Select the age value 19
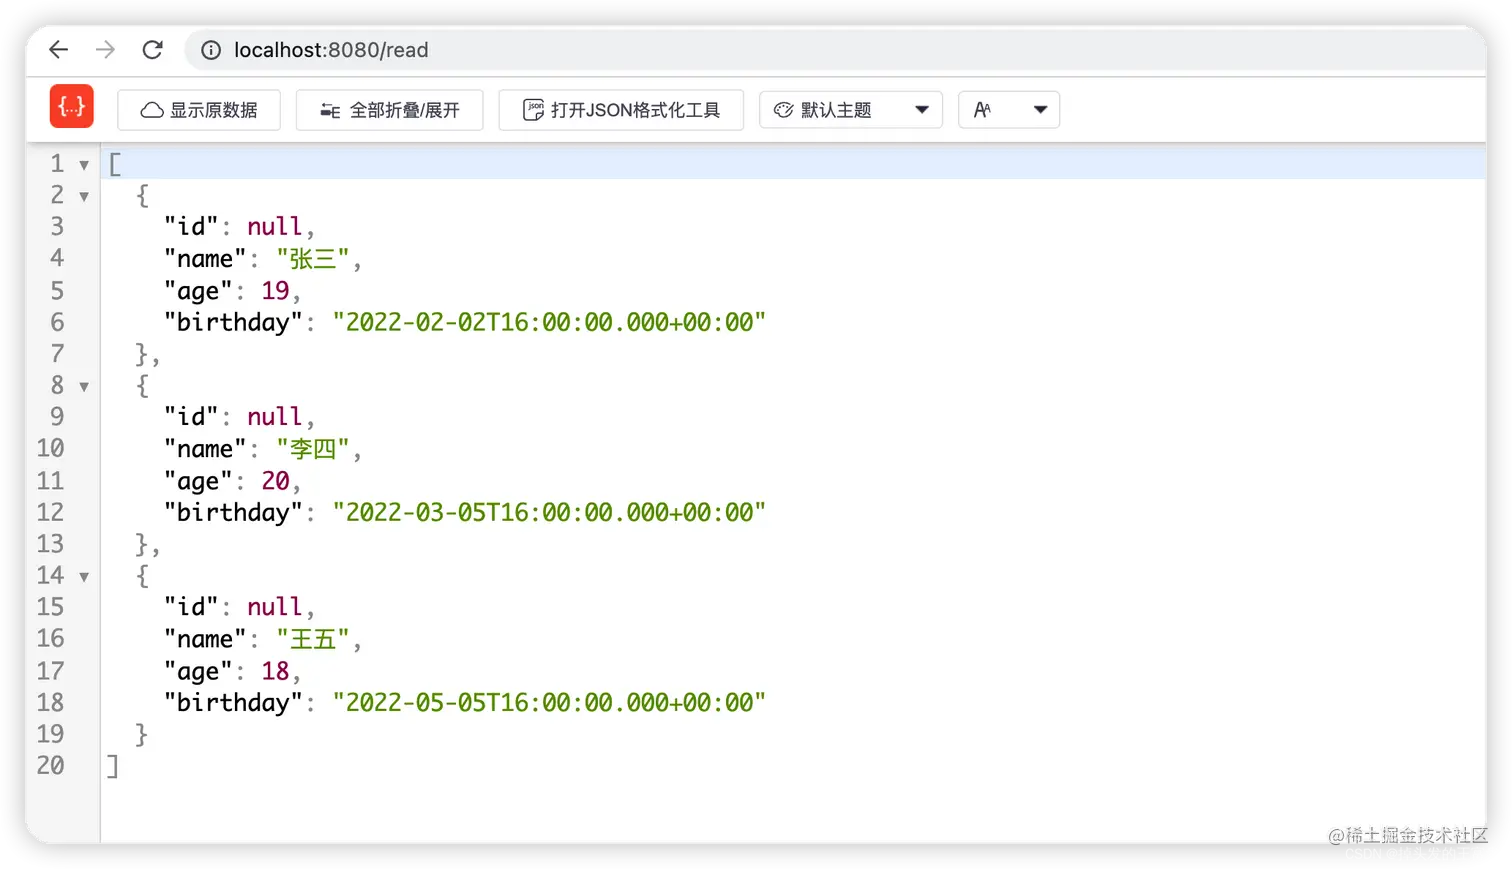This screenshot has height=869, width=1512. click(275, 291)
